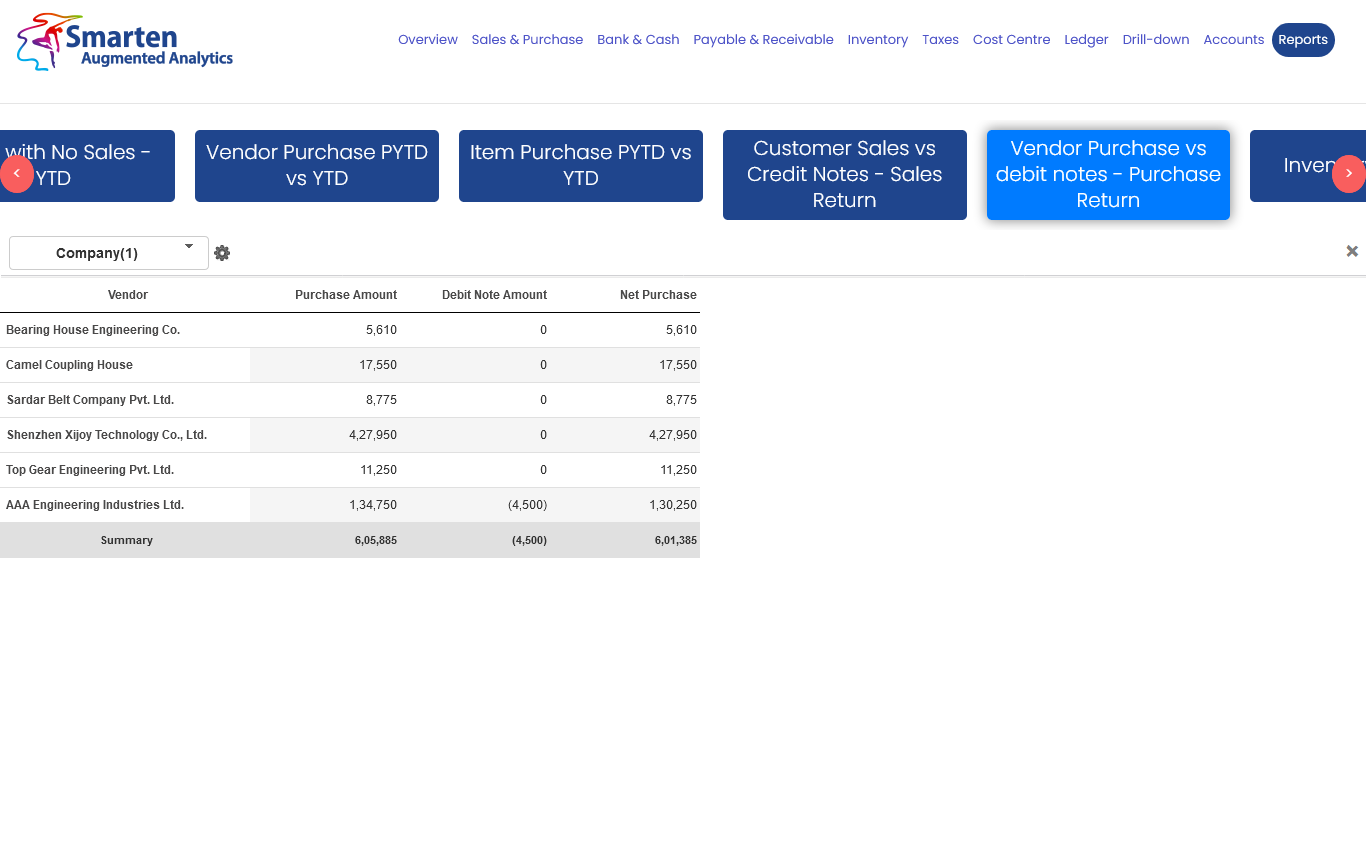Select Top Gear Engineering Pvt. Ltd.
The width and height of the screenshot is (1366, 862).
pos(90,470)
